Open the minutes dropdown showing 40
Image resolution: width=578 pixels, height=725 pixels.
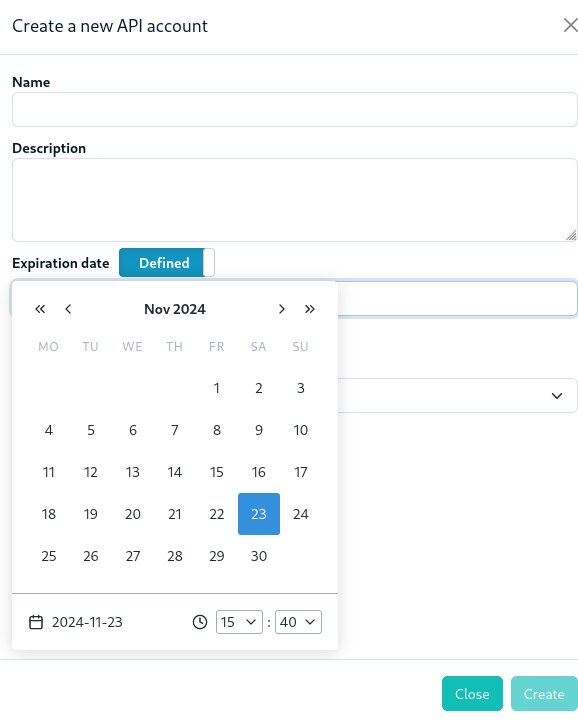click(298, 622)
